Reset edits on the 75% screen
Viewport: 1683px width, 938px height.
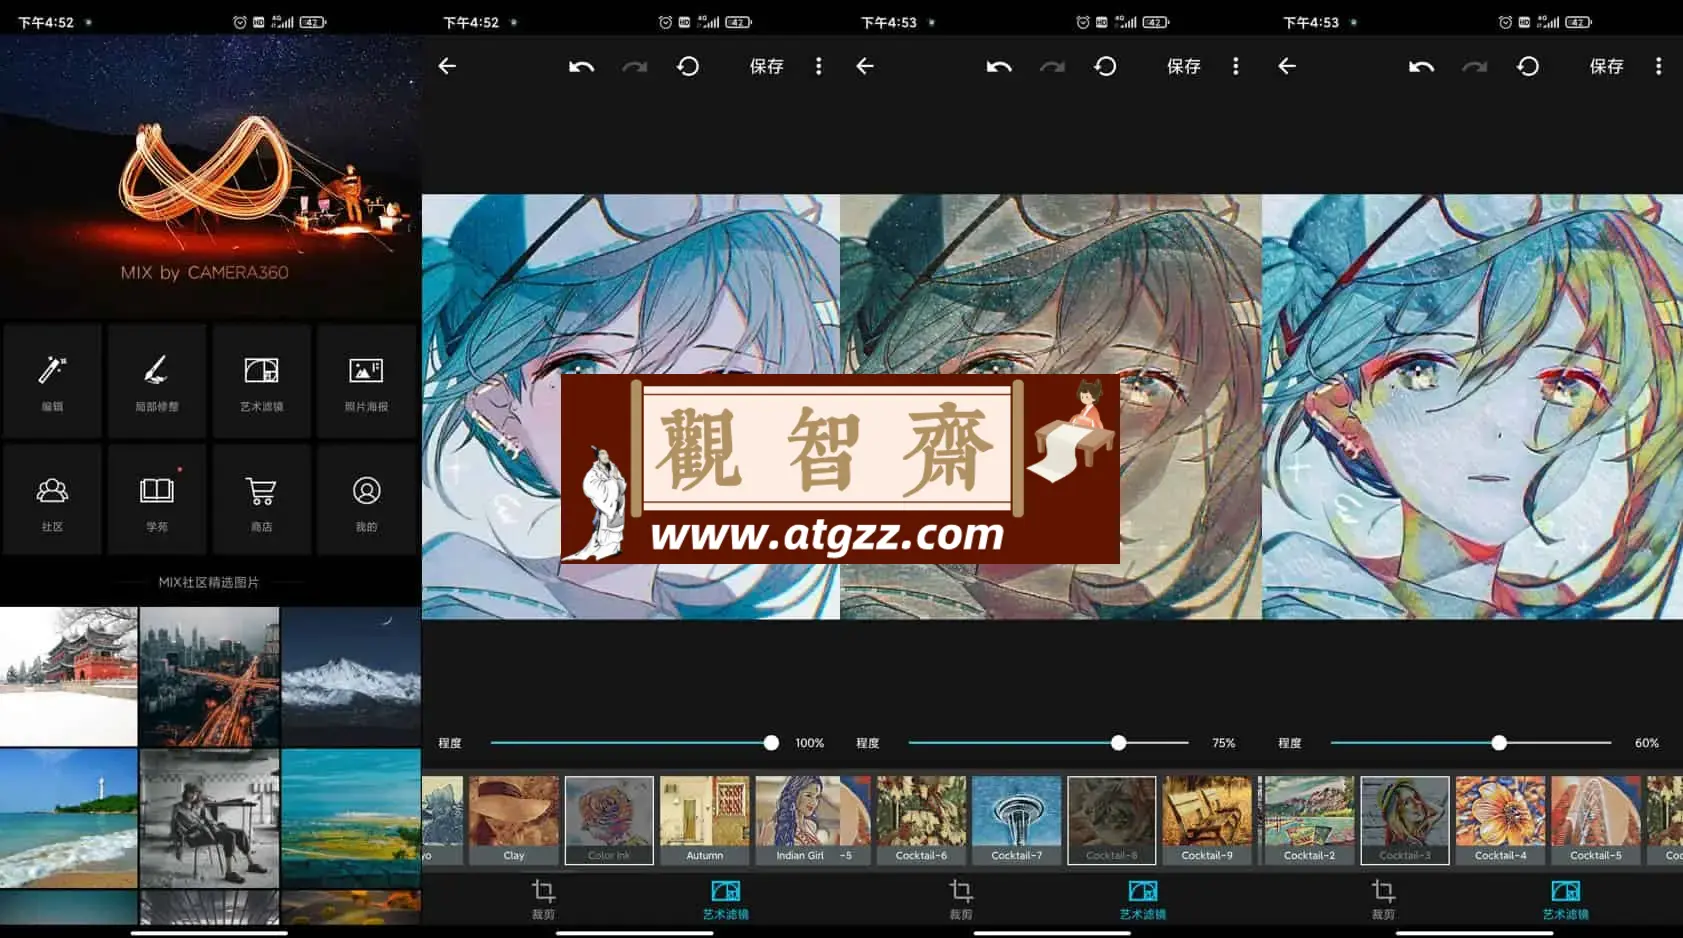[x=1105, y=66]
